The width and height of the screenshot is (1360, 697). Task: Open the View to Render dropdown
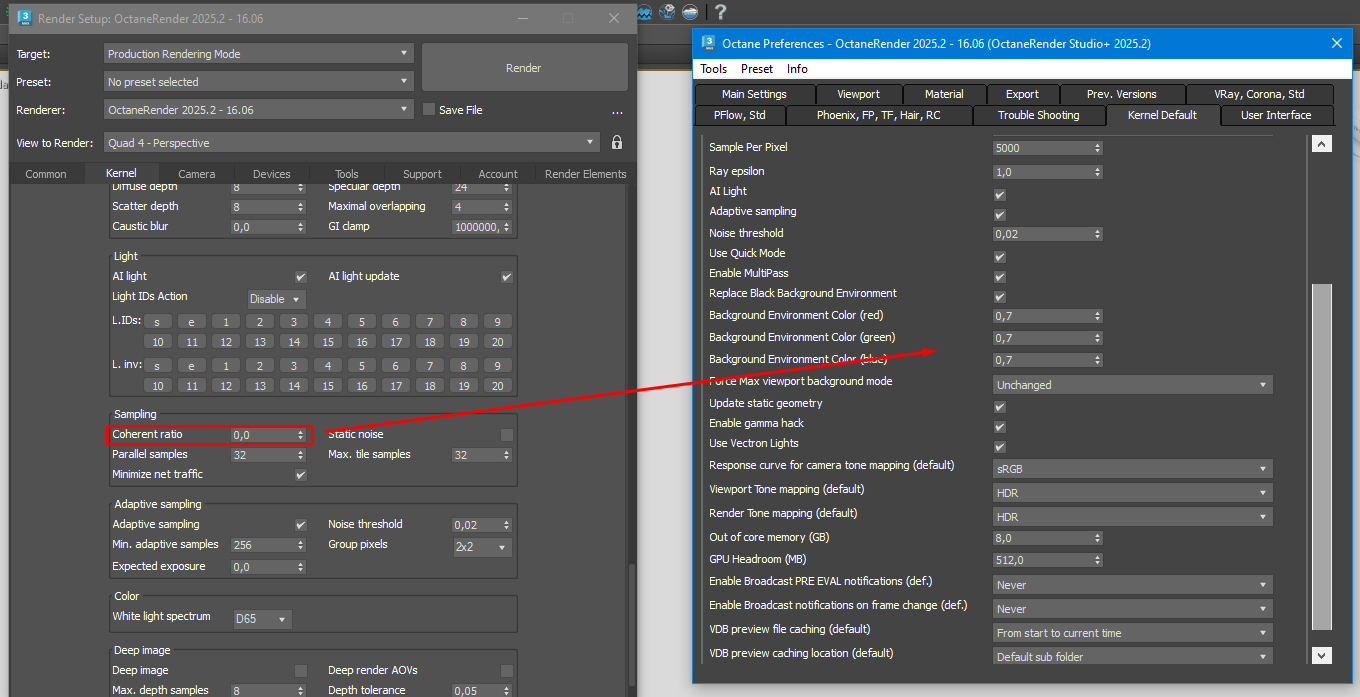352,143
